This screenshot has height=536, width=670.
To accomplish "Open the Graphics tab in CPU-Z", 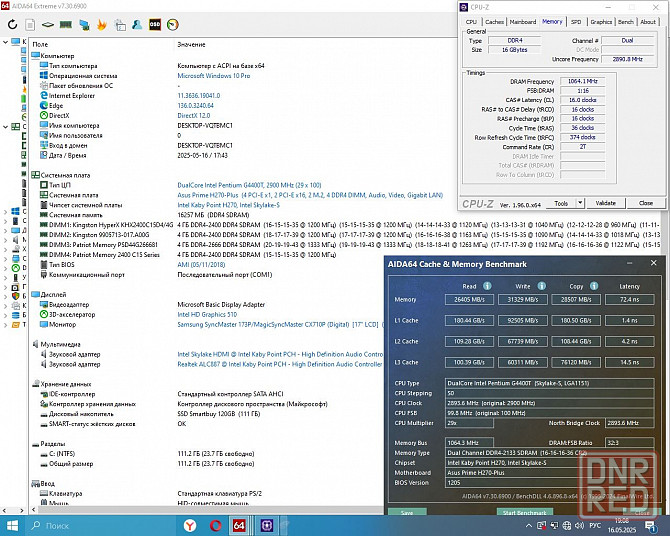I will [601, 22].
